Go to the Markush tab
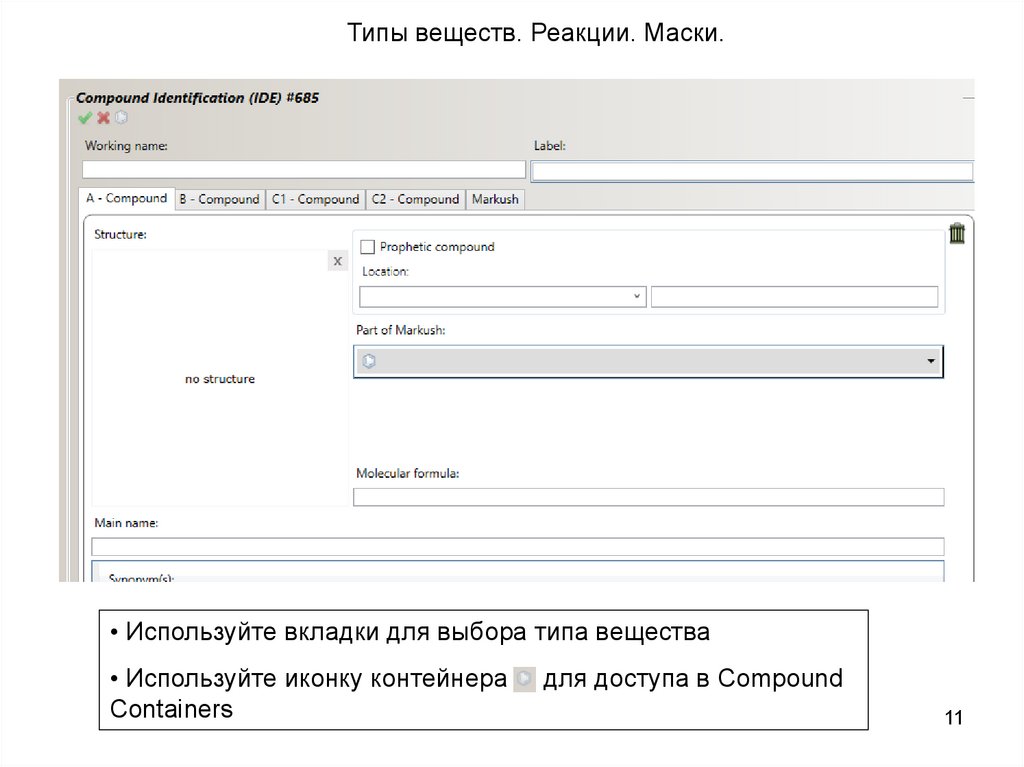This screenshot has width=1024, height=767. click(x=495, y=199)
